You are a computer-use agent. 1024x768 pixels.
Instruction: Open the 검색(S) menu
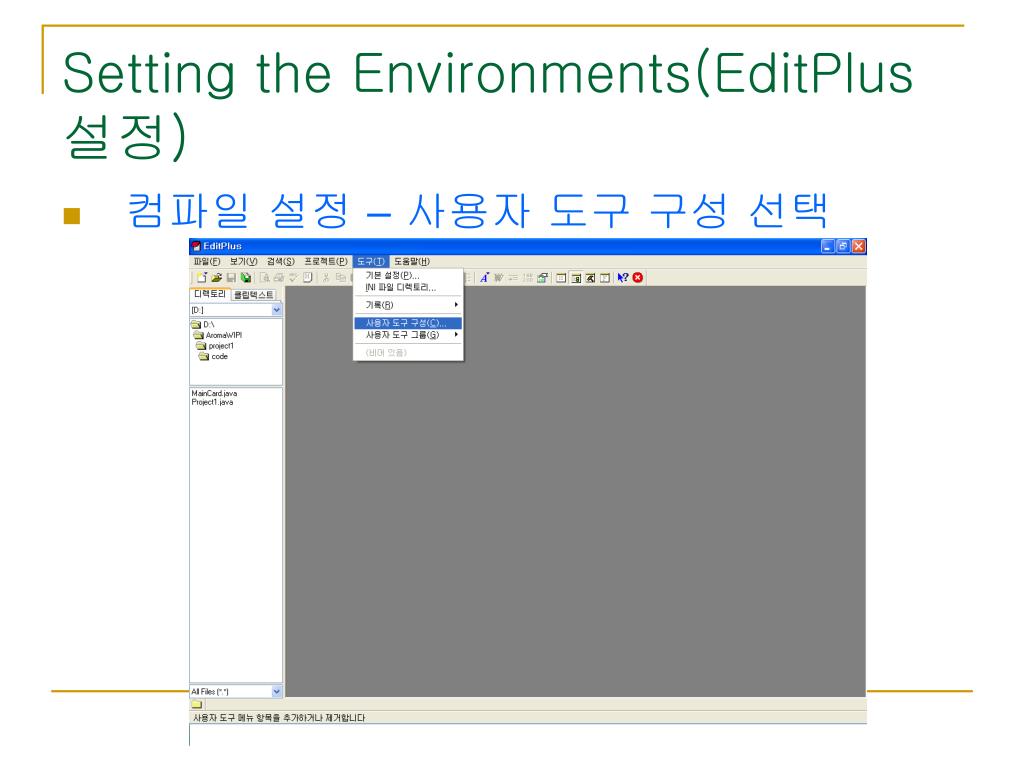point(281,261)
